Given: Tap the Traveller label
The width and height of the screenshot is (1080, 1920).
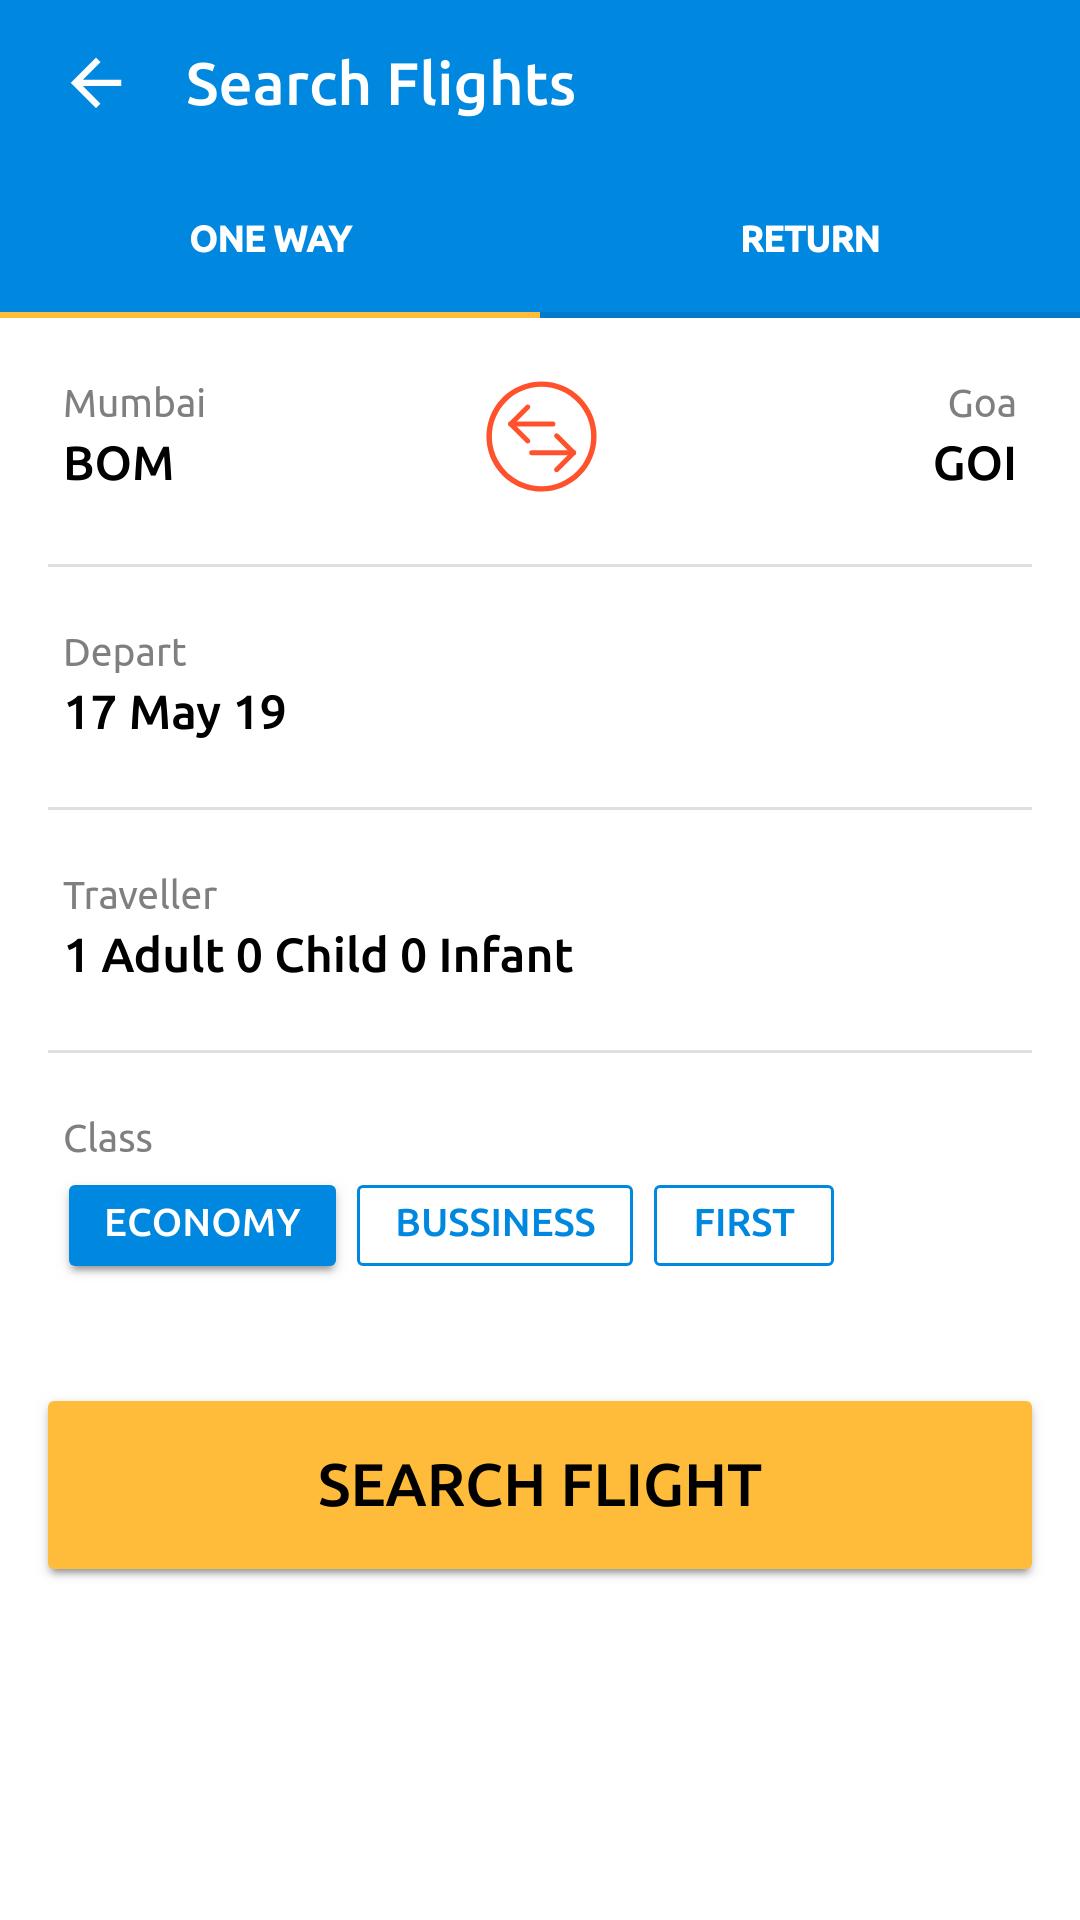Looking at the screenshot, I should click(140, 896).
